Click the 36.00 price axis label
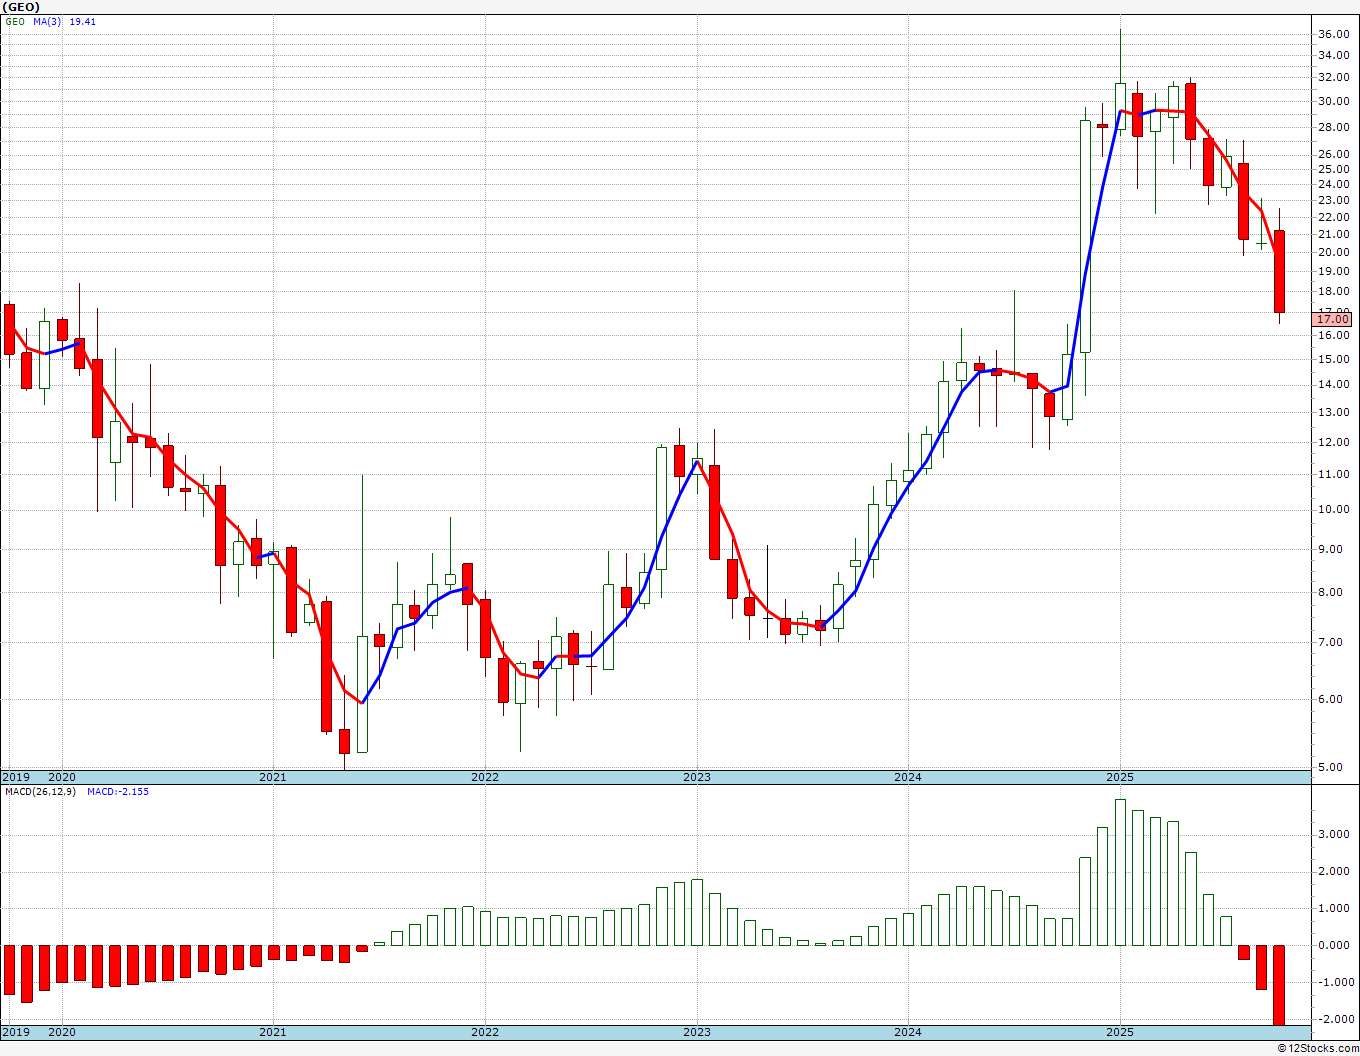The height and width of the screenshot is (1056, 1360). (x=1333, y=34)
